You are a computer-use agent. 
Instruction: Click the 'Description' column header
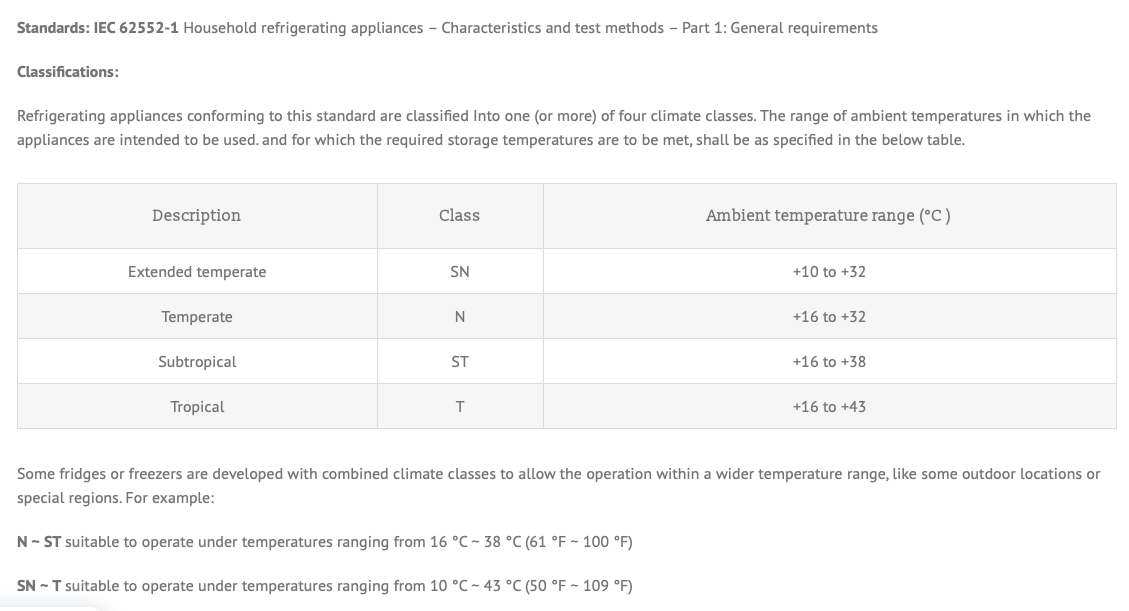coord(197,216)
